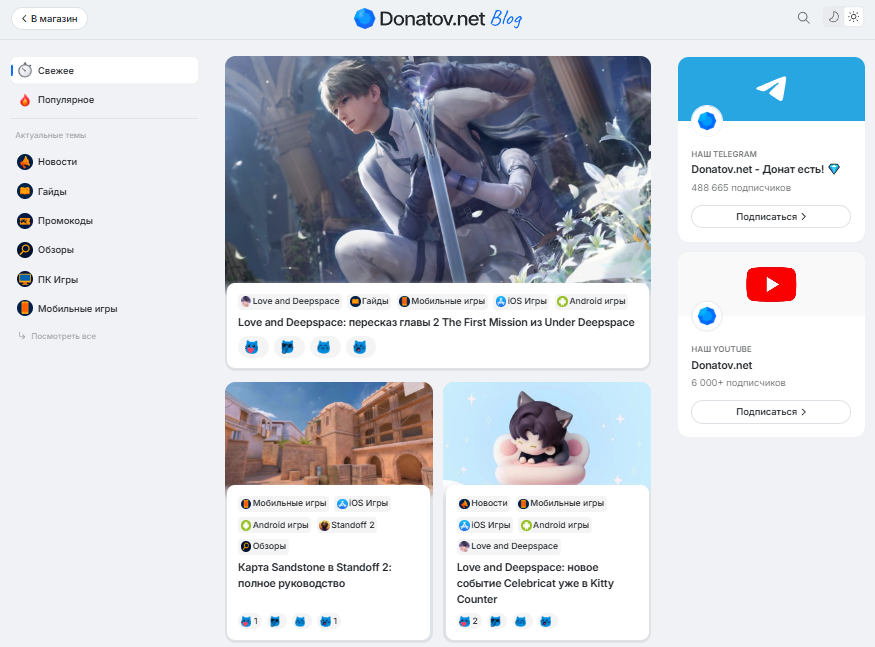Open the 'Промокоды' topic

tap(65, 221)
